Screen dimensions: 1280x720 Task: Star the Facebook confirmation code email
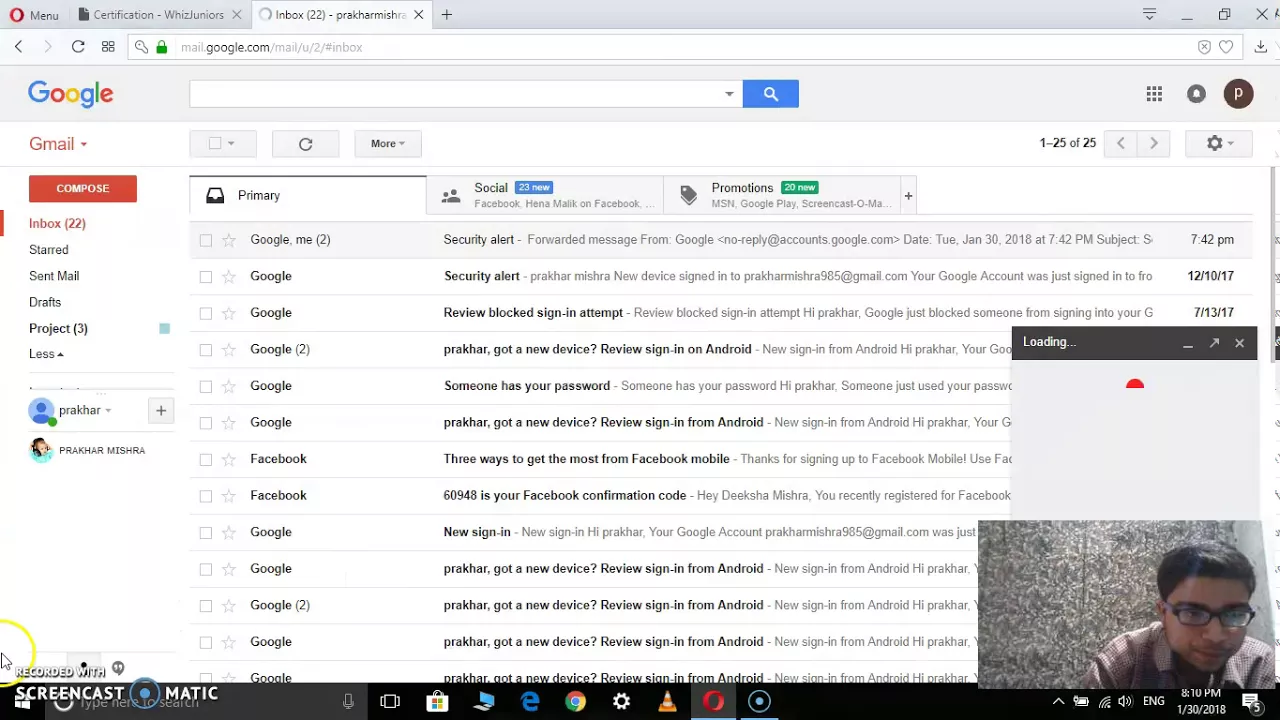pyautogui.click(x=229, y=496)
